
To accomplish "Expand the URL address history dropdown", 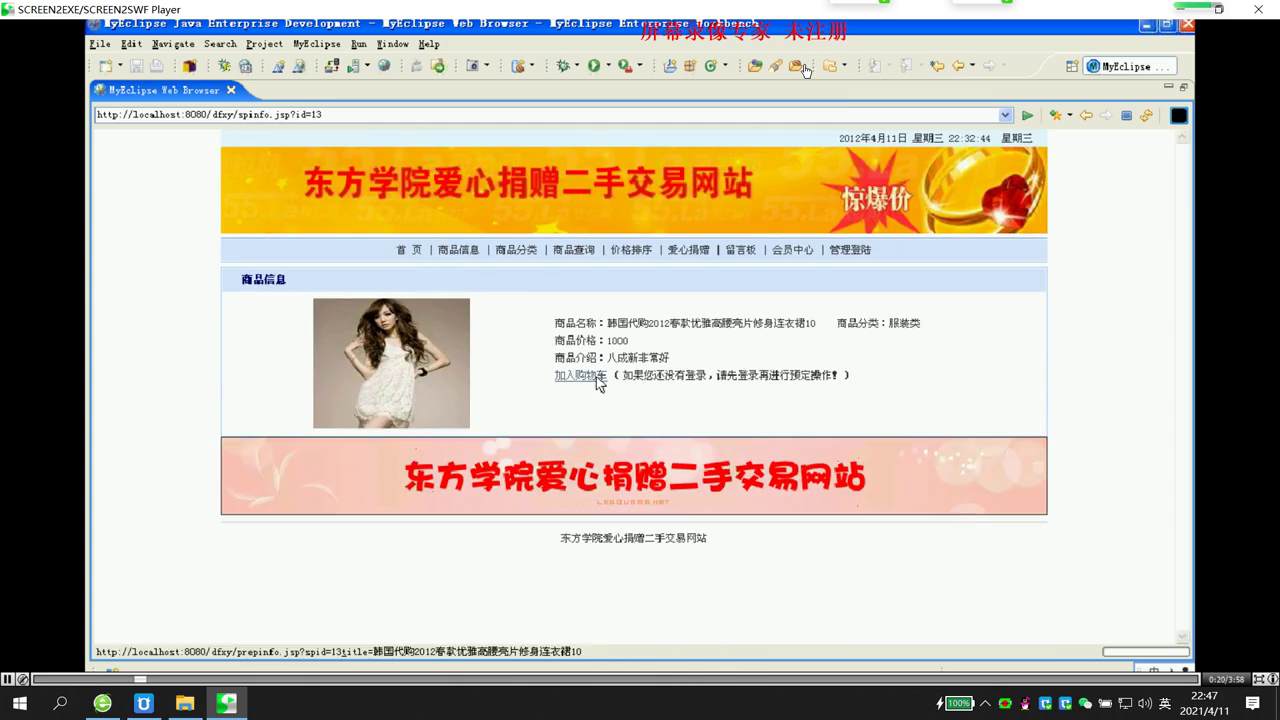I will [x=1006, y=115].
